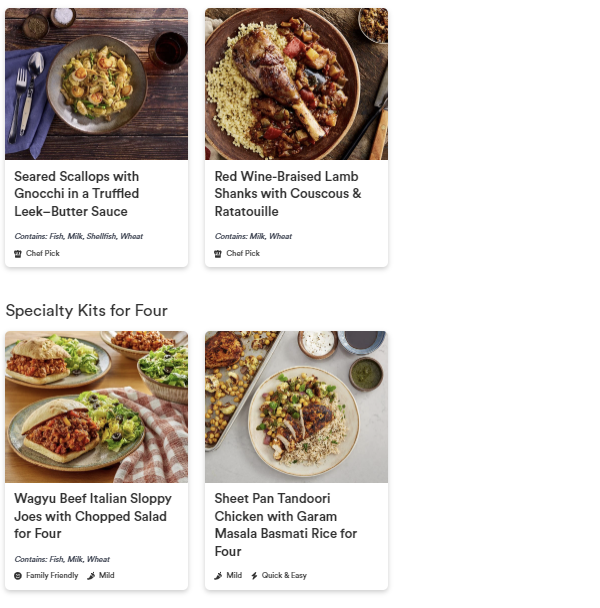The height and width of the screenshot is (608, 600).
Task: Select the tandoori chicken sheet pan photo
Action: coord(296,407)
